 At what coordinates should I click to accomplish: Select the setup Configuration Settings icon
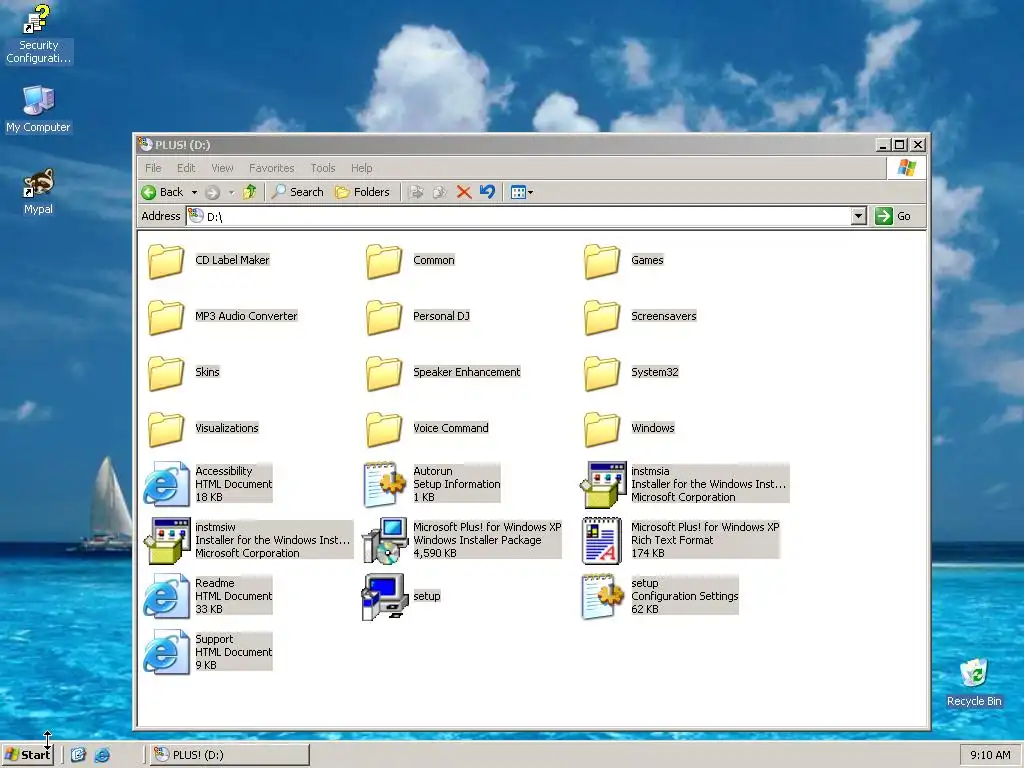point(601,596)
